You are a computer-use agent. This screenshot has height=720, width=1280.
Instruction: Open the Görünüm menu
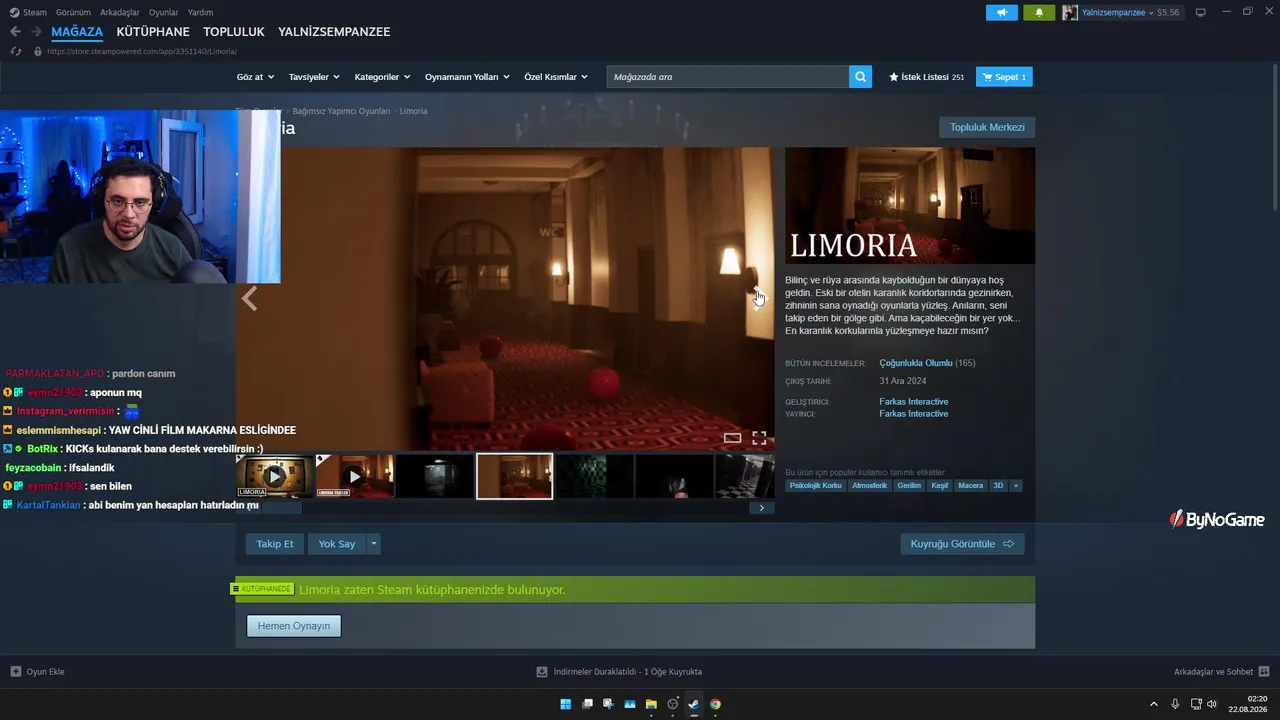pos(73,13)
